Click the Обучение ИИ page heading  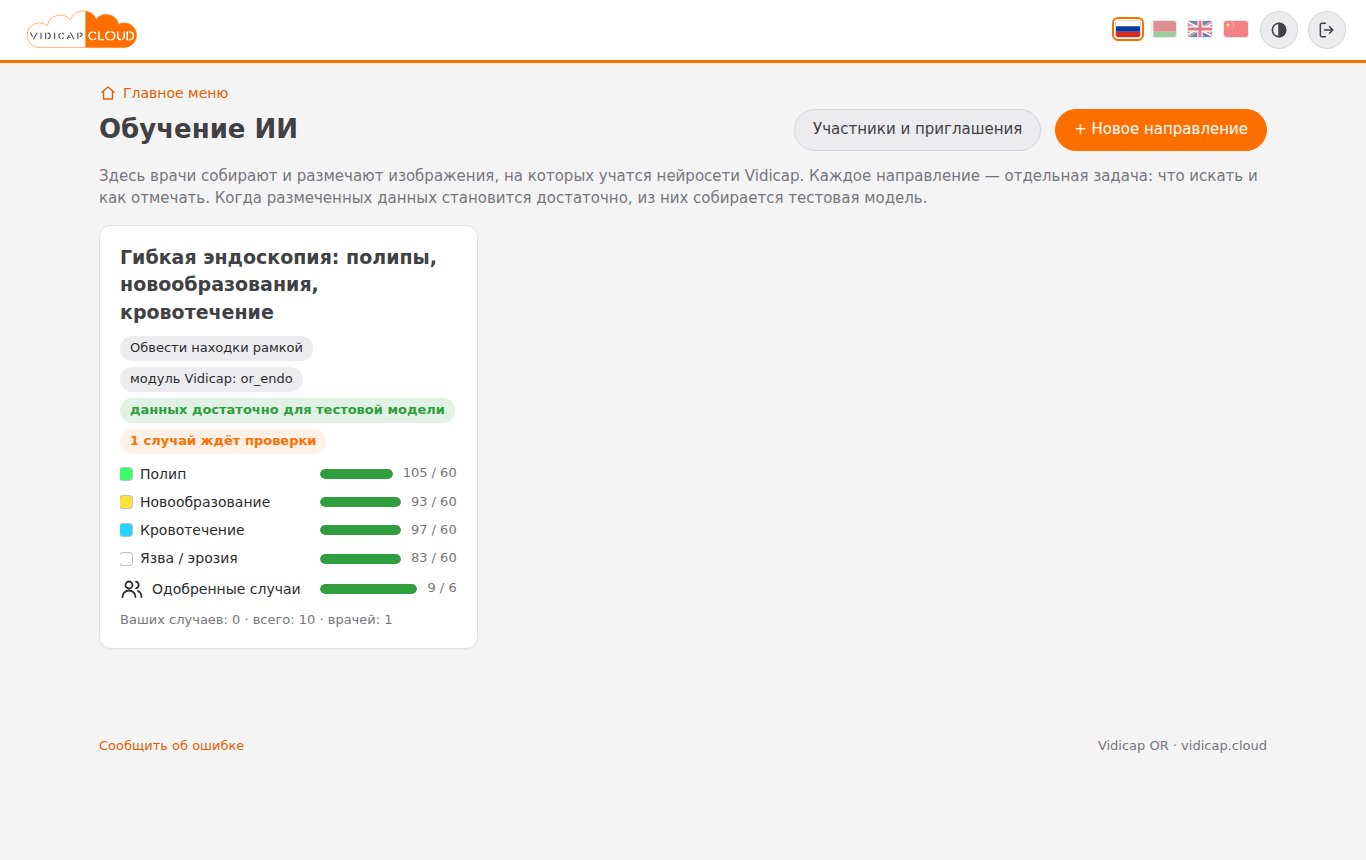tap(198, 129)
